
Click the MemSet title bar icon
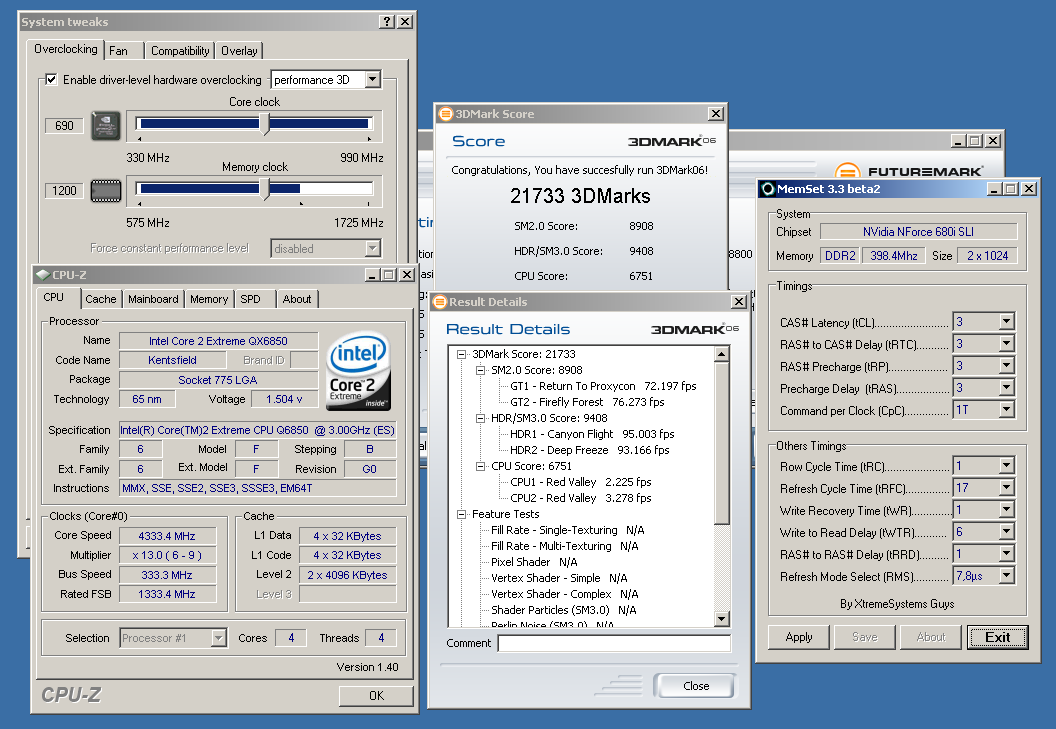click(x=768, y=188)
